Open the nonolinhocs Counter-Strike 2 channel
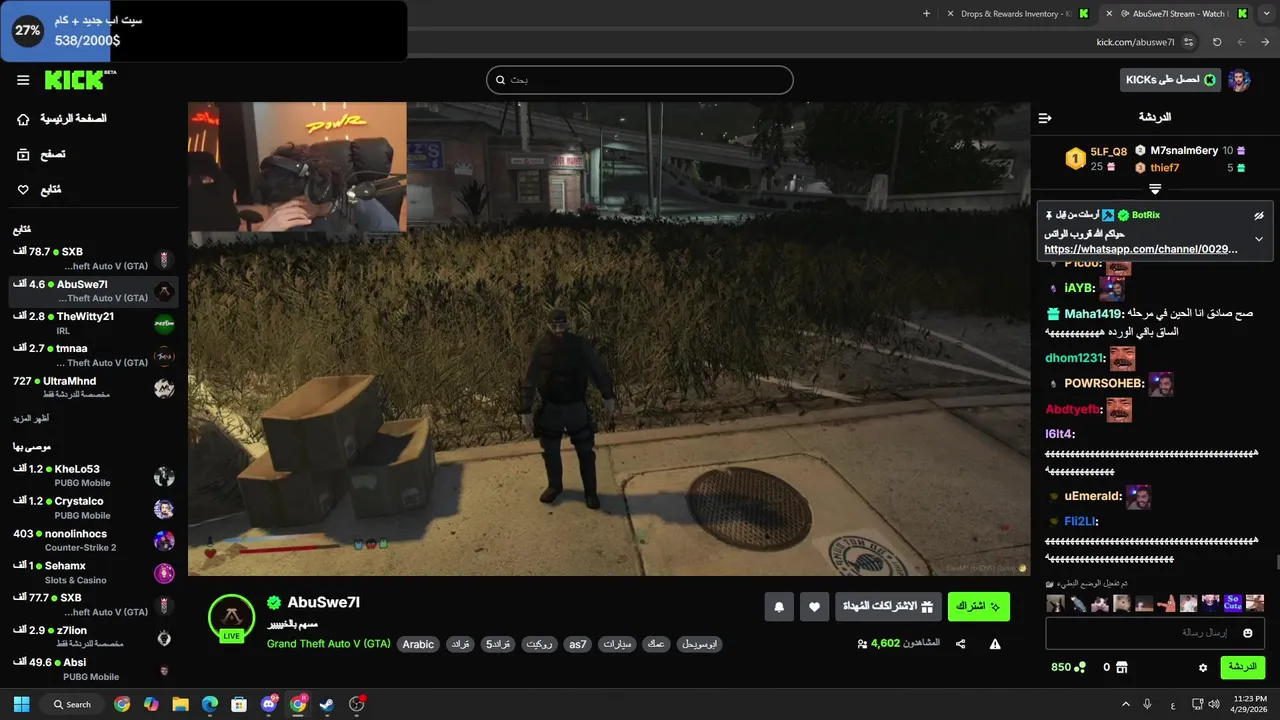The width and height of the screenshot is (1280, 720). [95, 540]
